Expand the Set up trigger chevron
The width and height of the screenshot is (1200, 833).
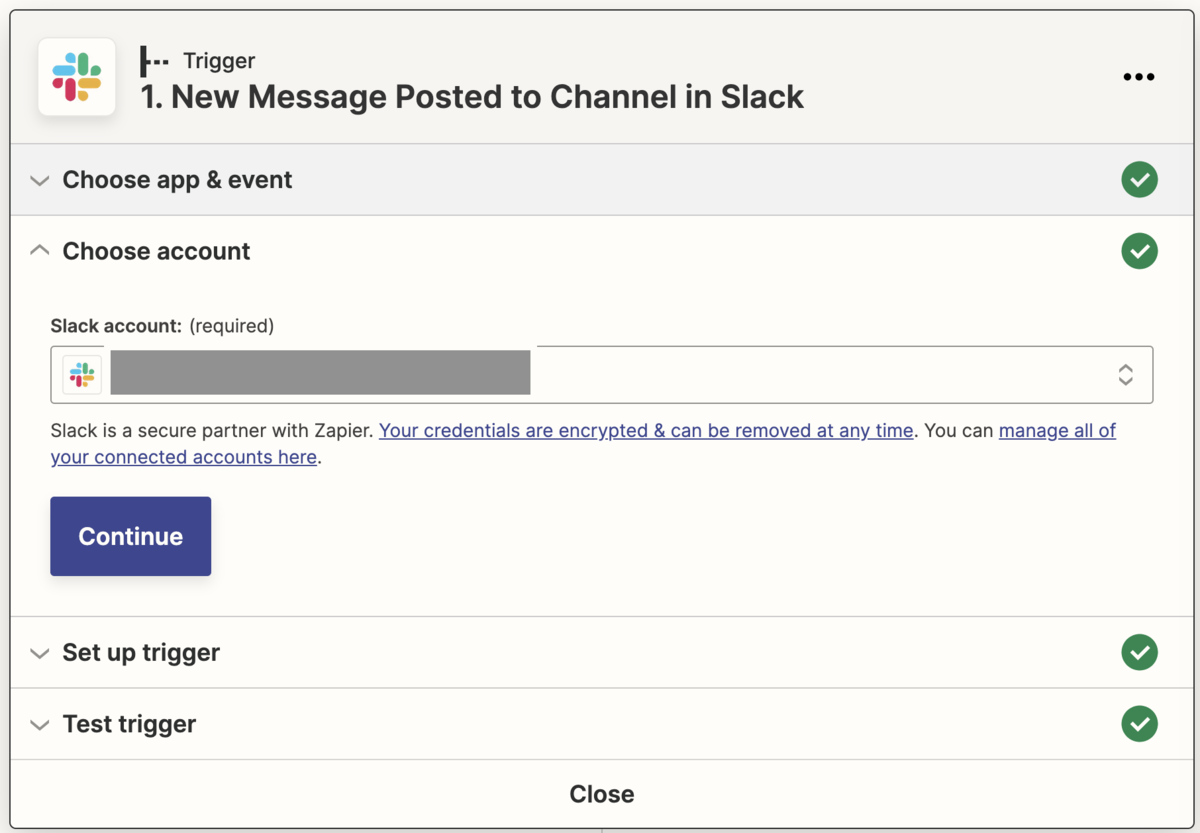point(40,653)
